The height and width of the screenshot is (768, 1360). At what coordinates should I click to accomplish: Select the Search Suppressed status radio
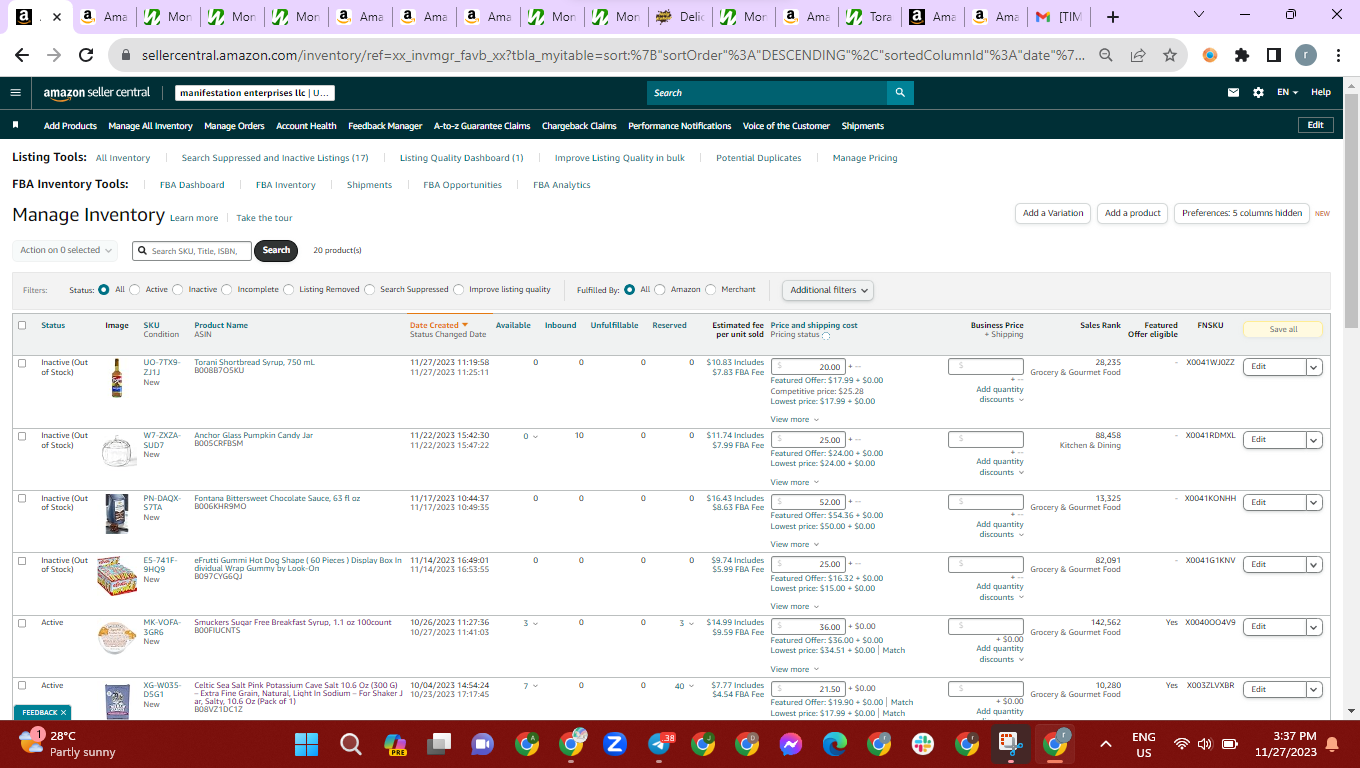pos(370,290)
